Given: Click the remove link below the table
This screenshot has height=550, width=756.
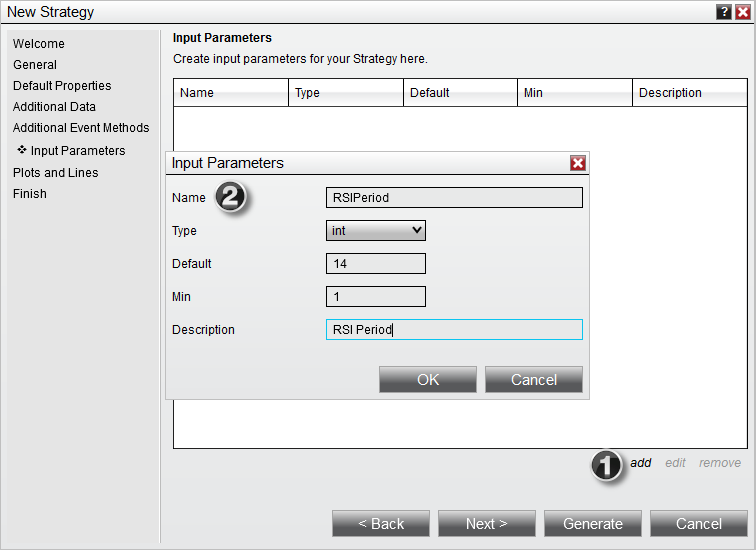Looking at the screenshot, I should [x=720, y=463].
